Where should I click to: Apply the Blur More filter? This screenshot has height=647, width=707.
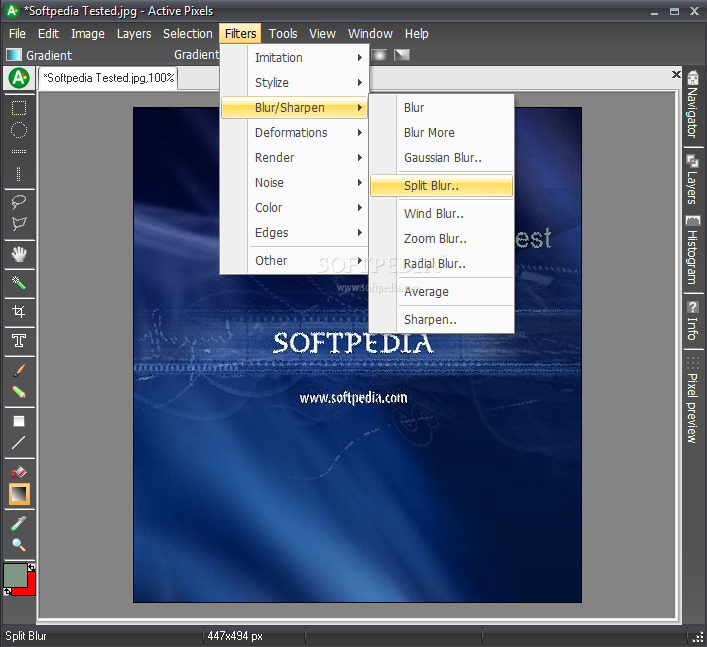(441, 133)
